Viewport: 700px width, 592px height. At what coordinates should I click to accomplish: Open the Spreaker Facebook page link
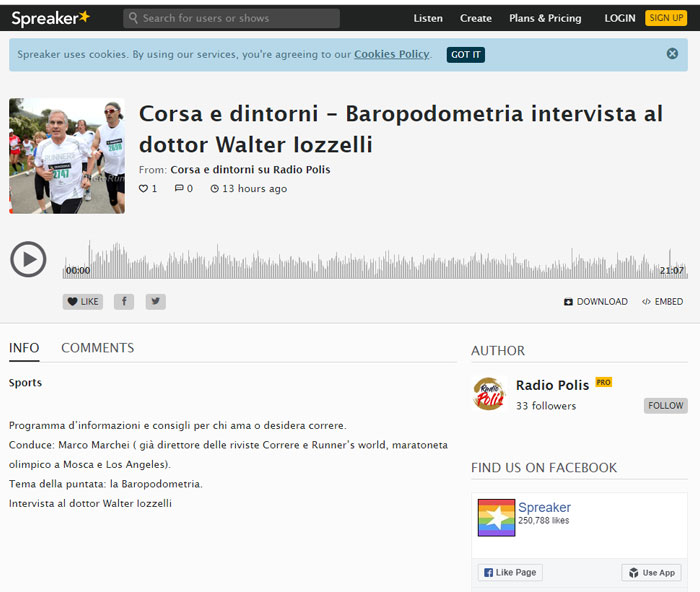544,507
